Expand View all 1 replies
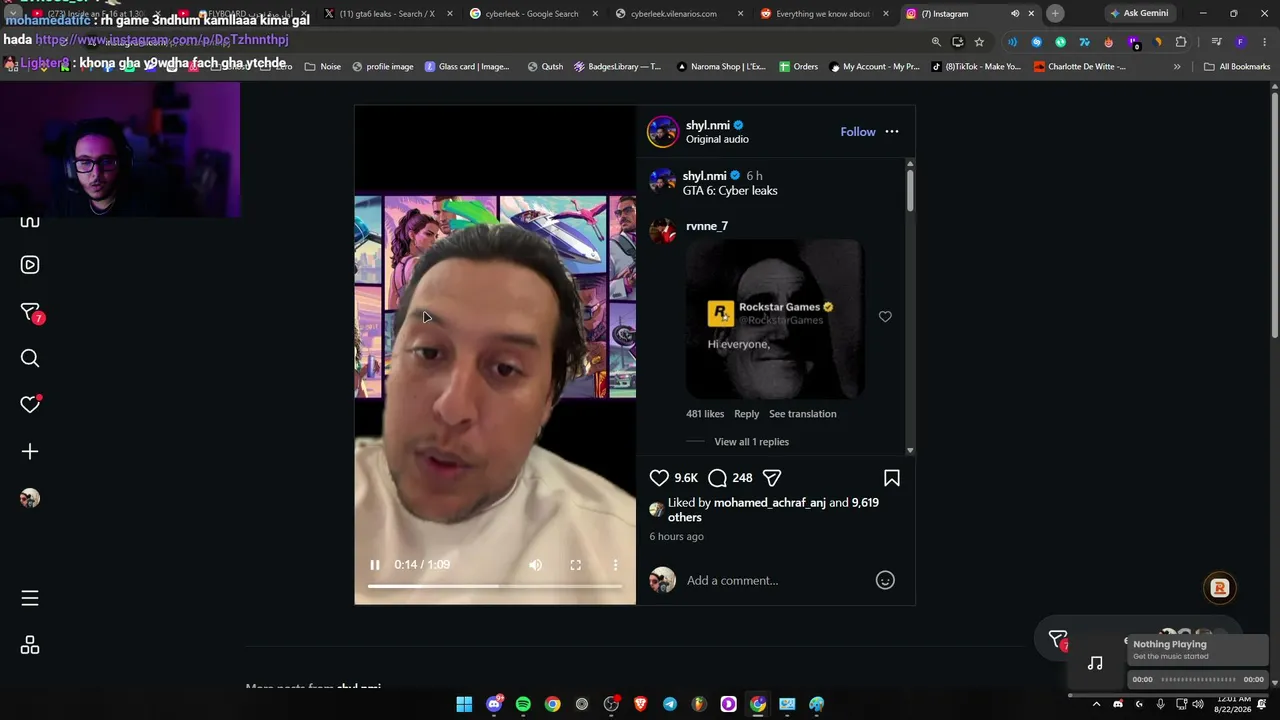1280x720 pixels. 752,442
